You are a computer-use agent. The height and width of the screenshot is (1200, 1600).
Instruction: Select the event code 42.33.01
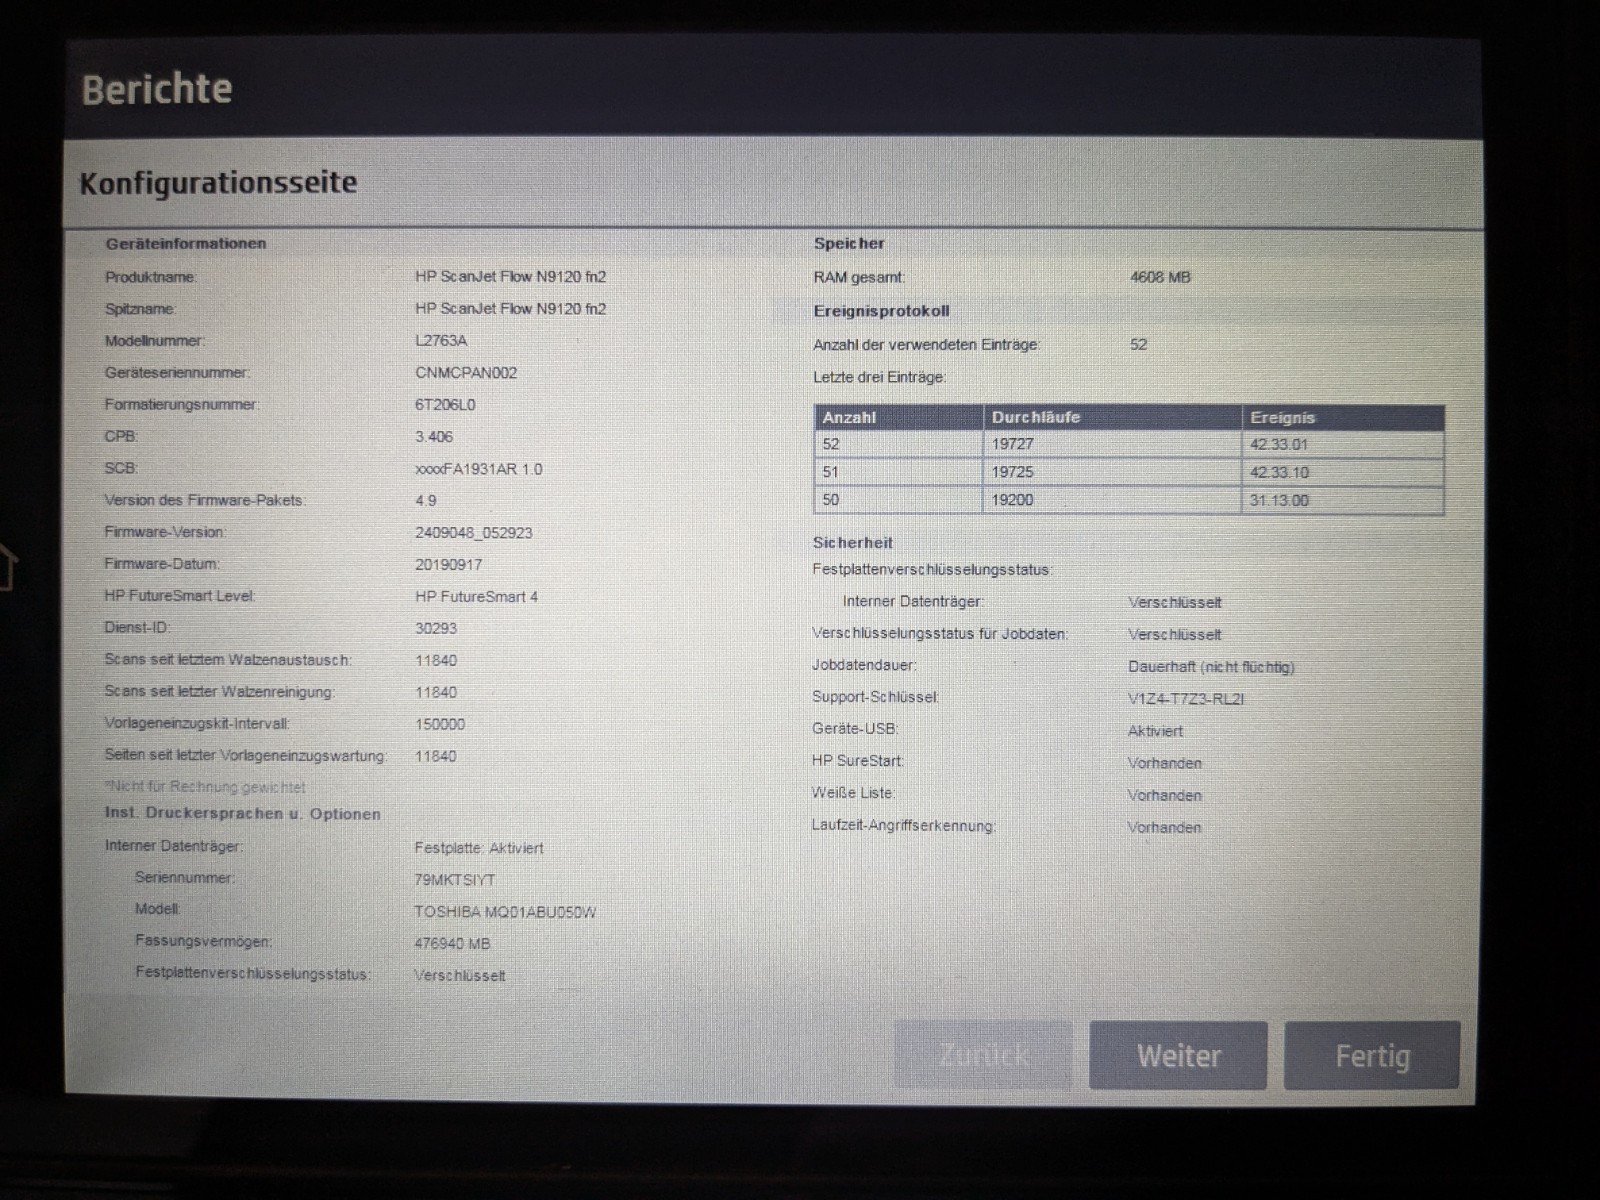click(1279, 445)
